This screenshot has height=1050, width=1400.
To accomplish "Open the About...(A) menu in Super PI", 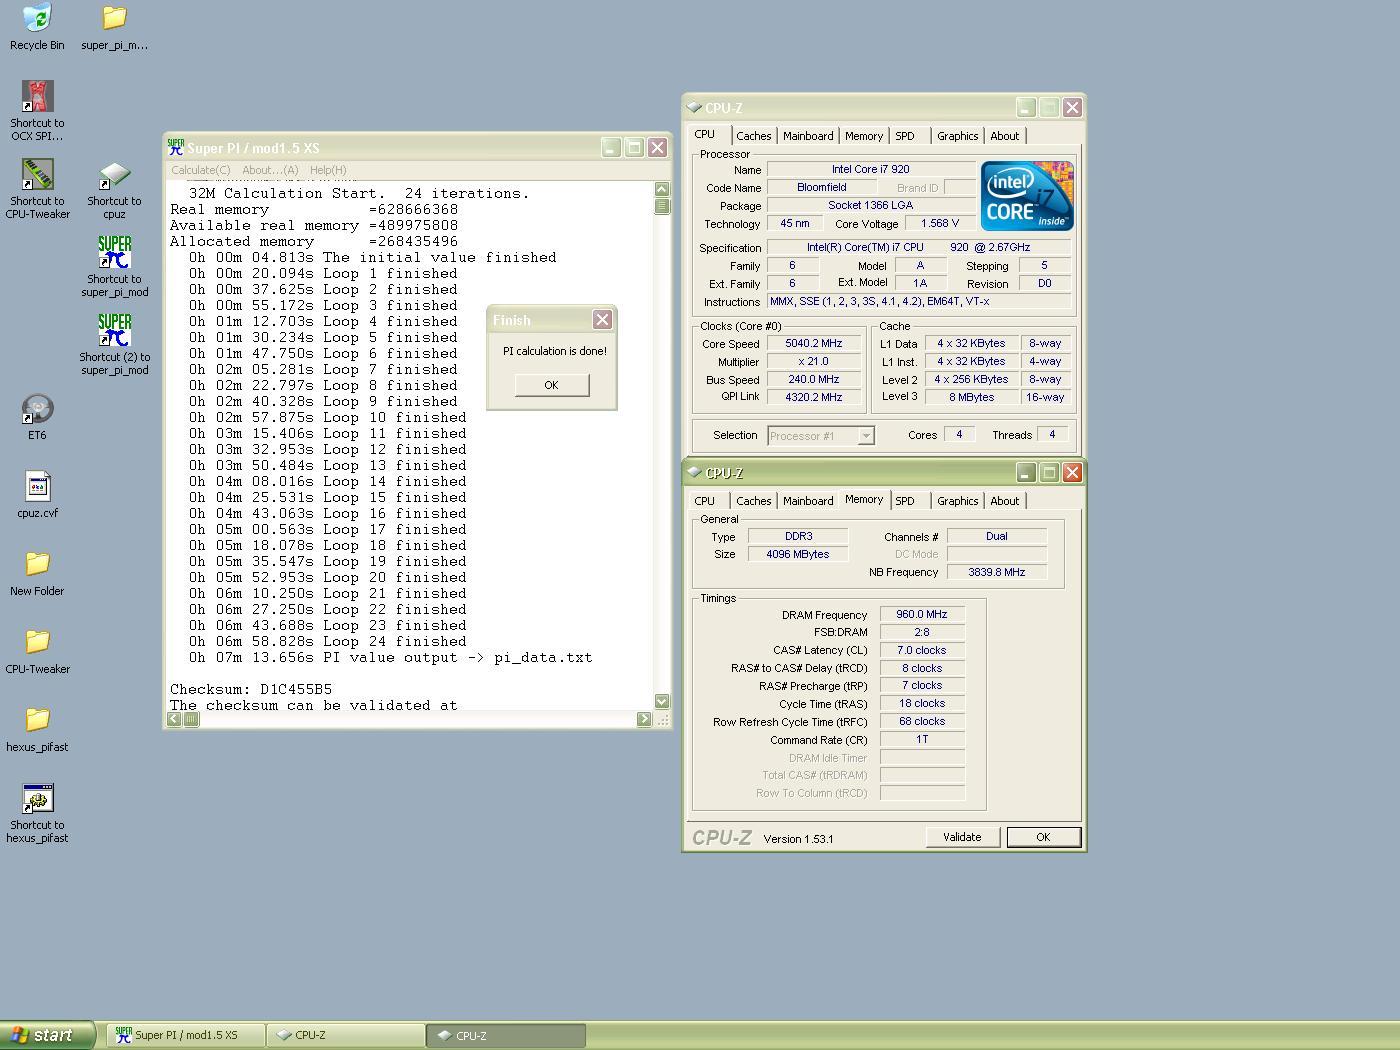I will pos(270,170).
